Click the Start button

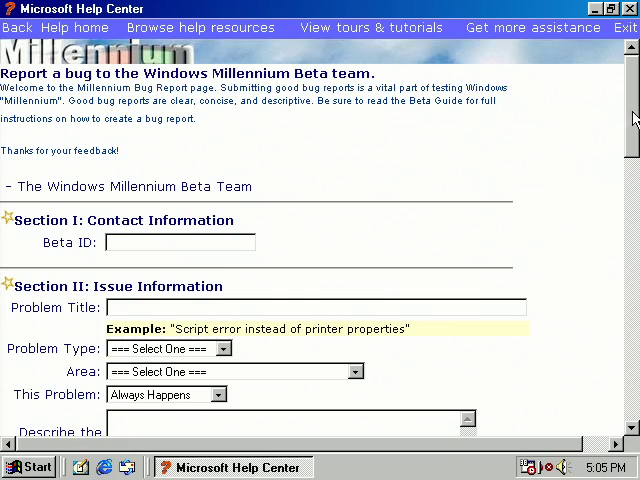(29, 467)
